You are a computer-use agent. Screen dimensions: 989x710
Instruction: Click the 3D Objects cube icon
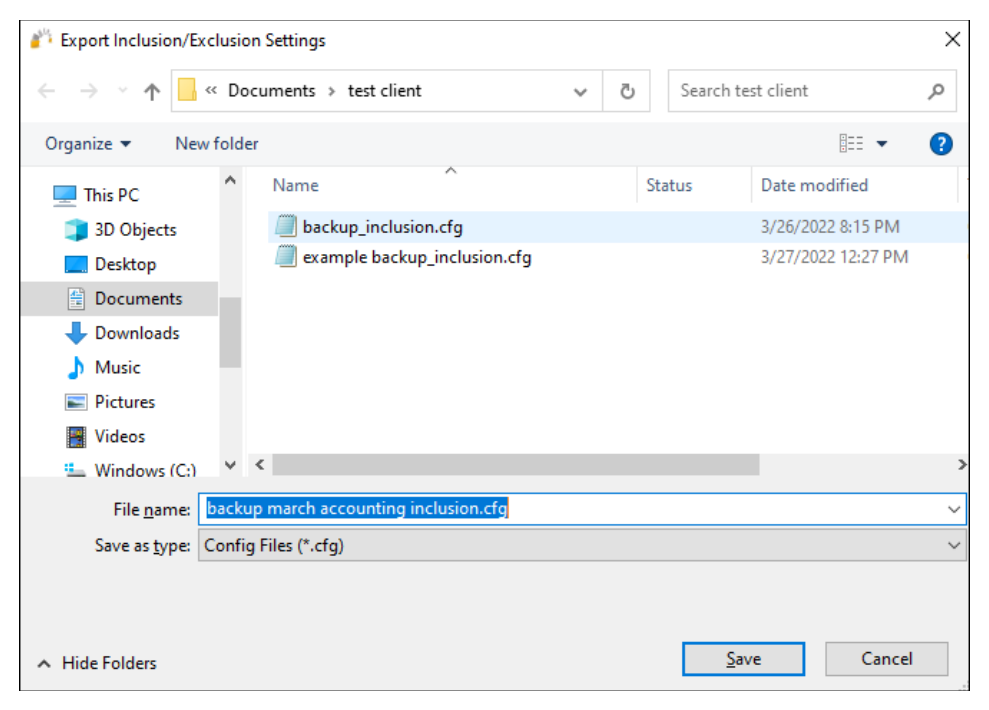(76, 230)
